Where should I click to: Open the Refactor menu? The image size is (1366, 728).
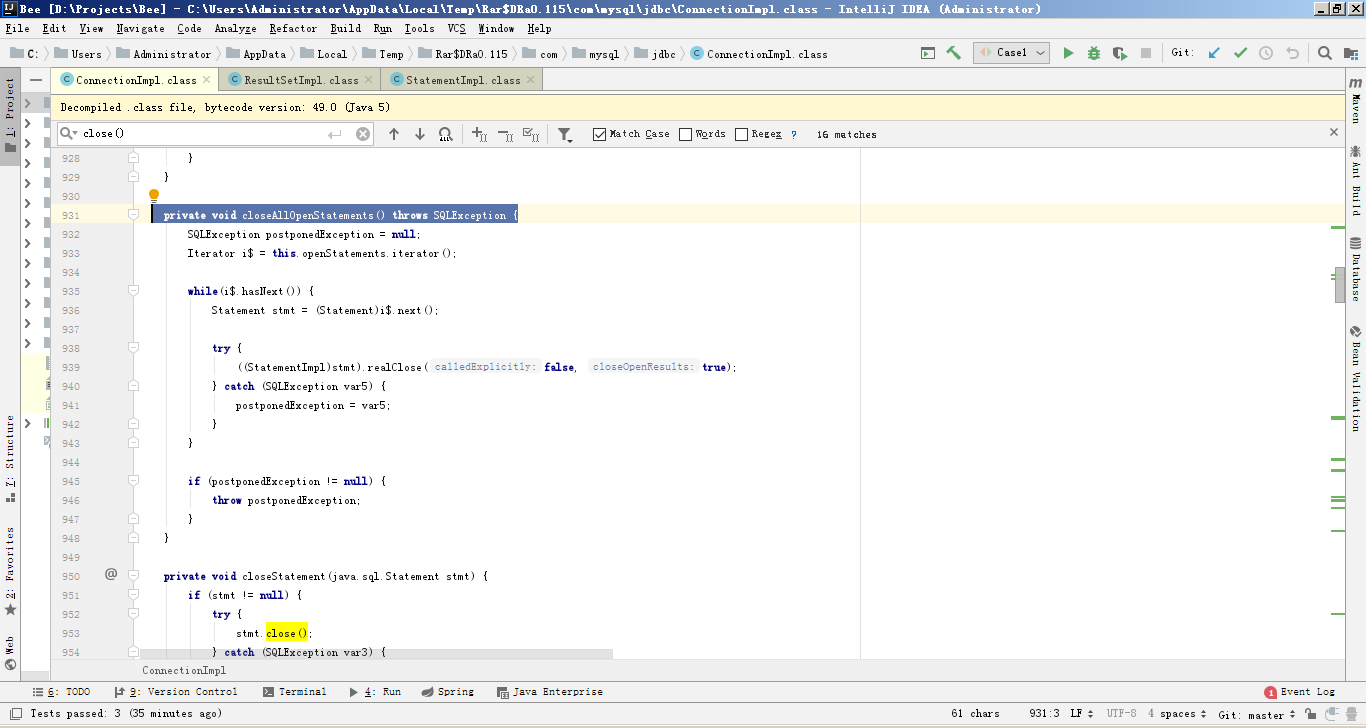293,29
